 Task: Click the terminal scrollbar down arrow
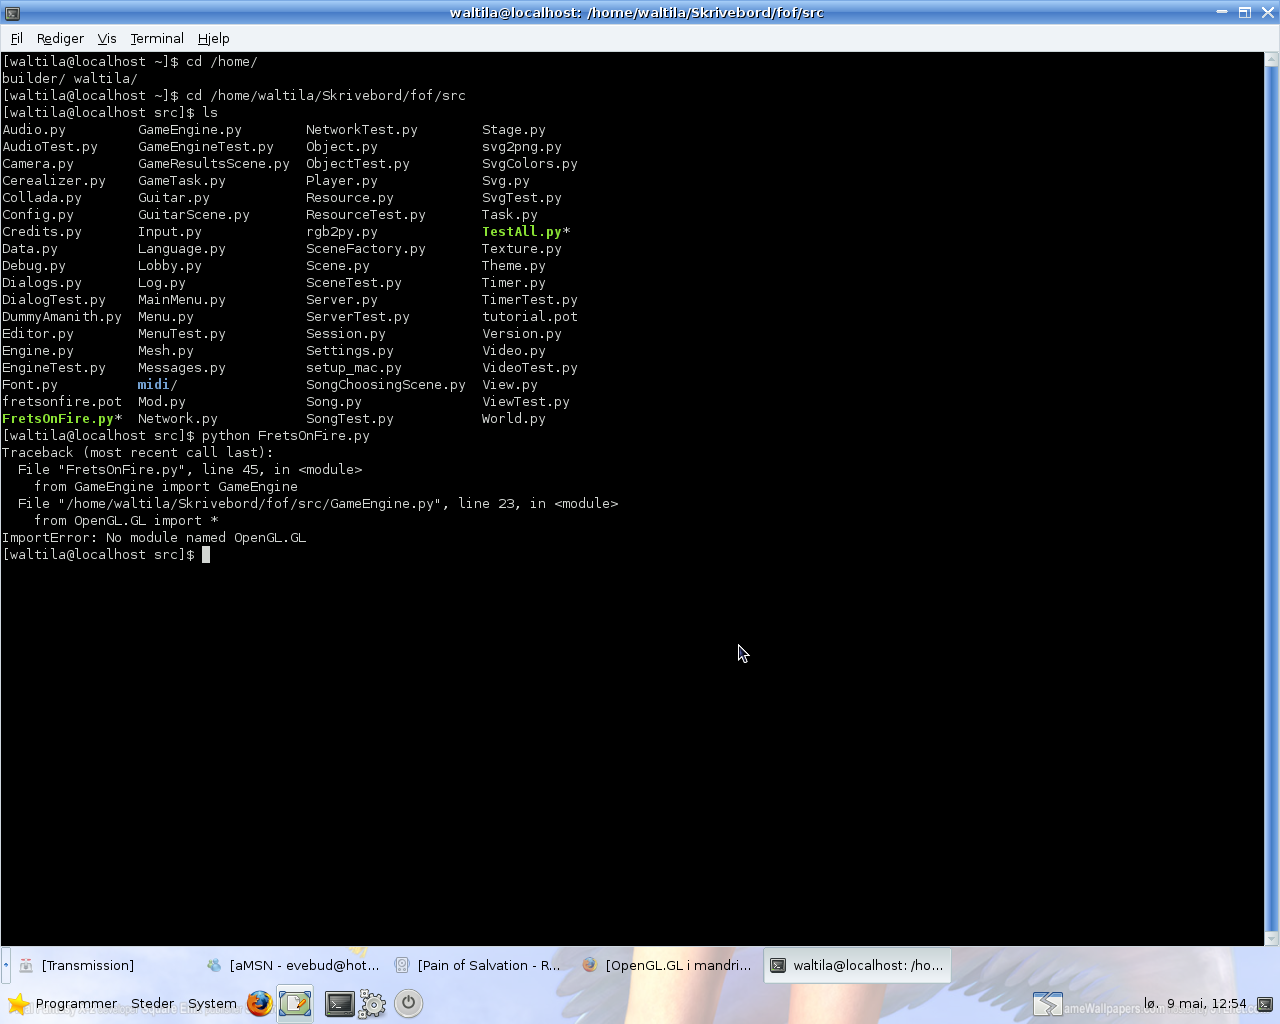click(x=1272, y=939)
